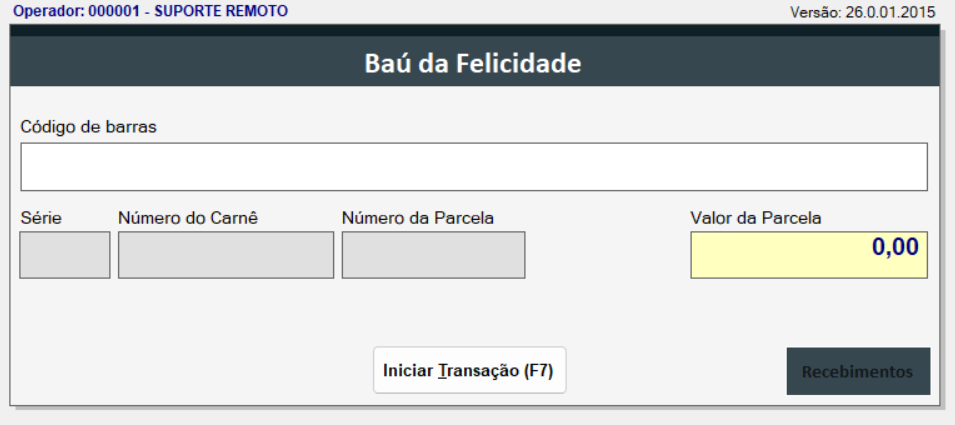Focus the Série field
This screenshot has height=425, width=955.
point(65,255)
